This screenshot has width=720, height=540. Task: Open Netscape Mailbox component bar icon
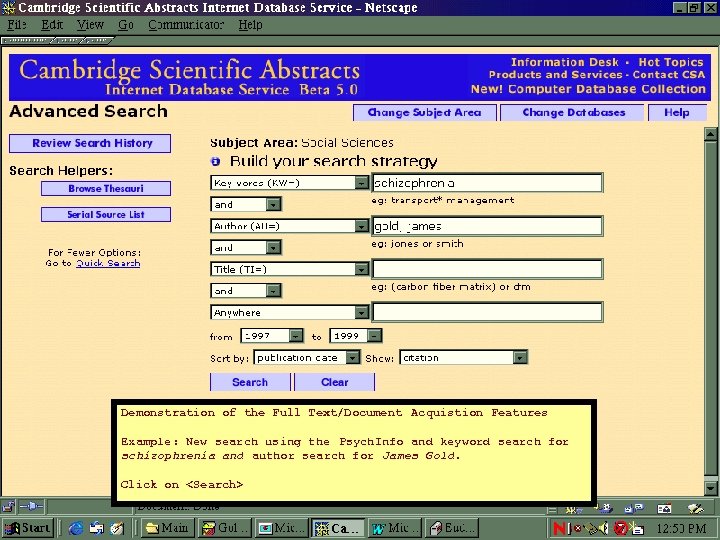point(604,508)
